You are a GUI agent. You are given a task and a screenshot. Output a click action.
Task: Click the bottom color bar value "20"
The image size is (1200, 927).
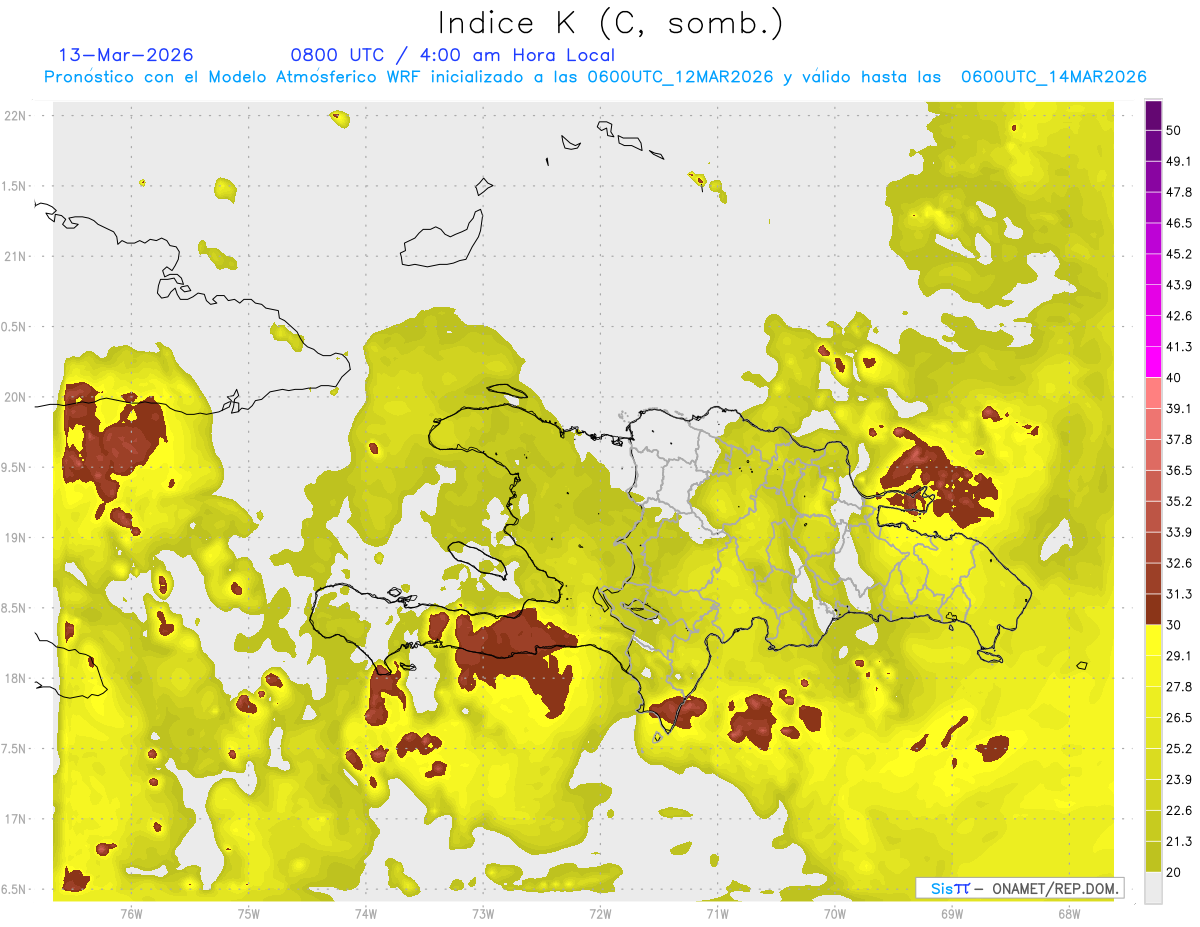click(1175, 873)
